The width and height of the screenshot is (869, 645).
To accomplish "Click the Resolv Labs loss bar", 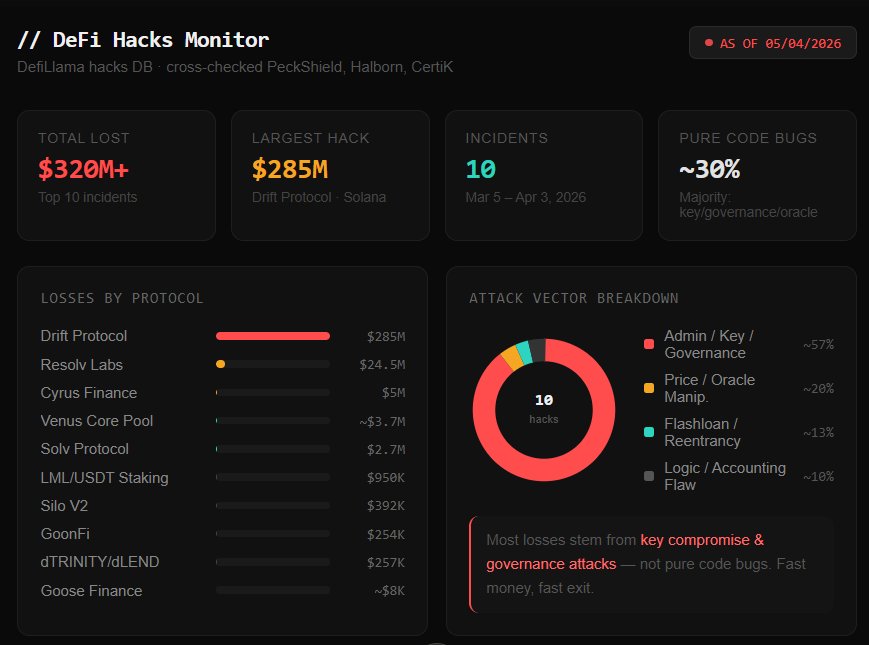I will click(x=272, y=365).
